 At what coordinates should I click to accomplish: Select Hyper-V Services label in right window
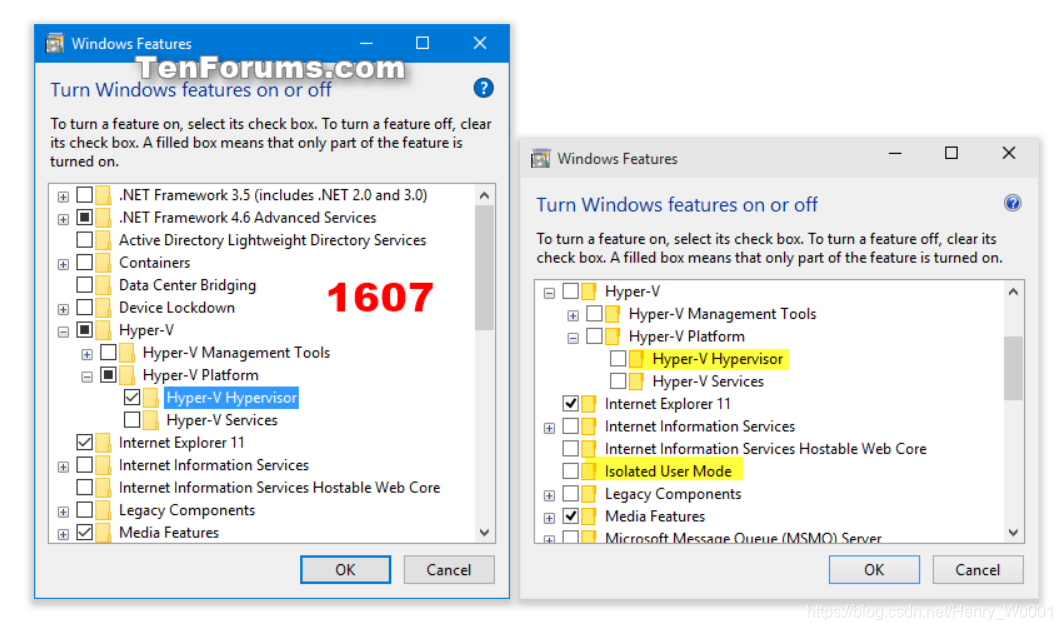(x=708, y=381)
